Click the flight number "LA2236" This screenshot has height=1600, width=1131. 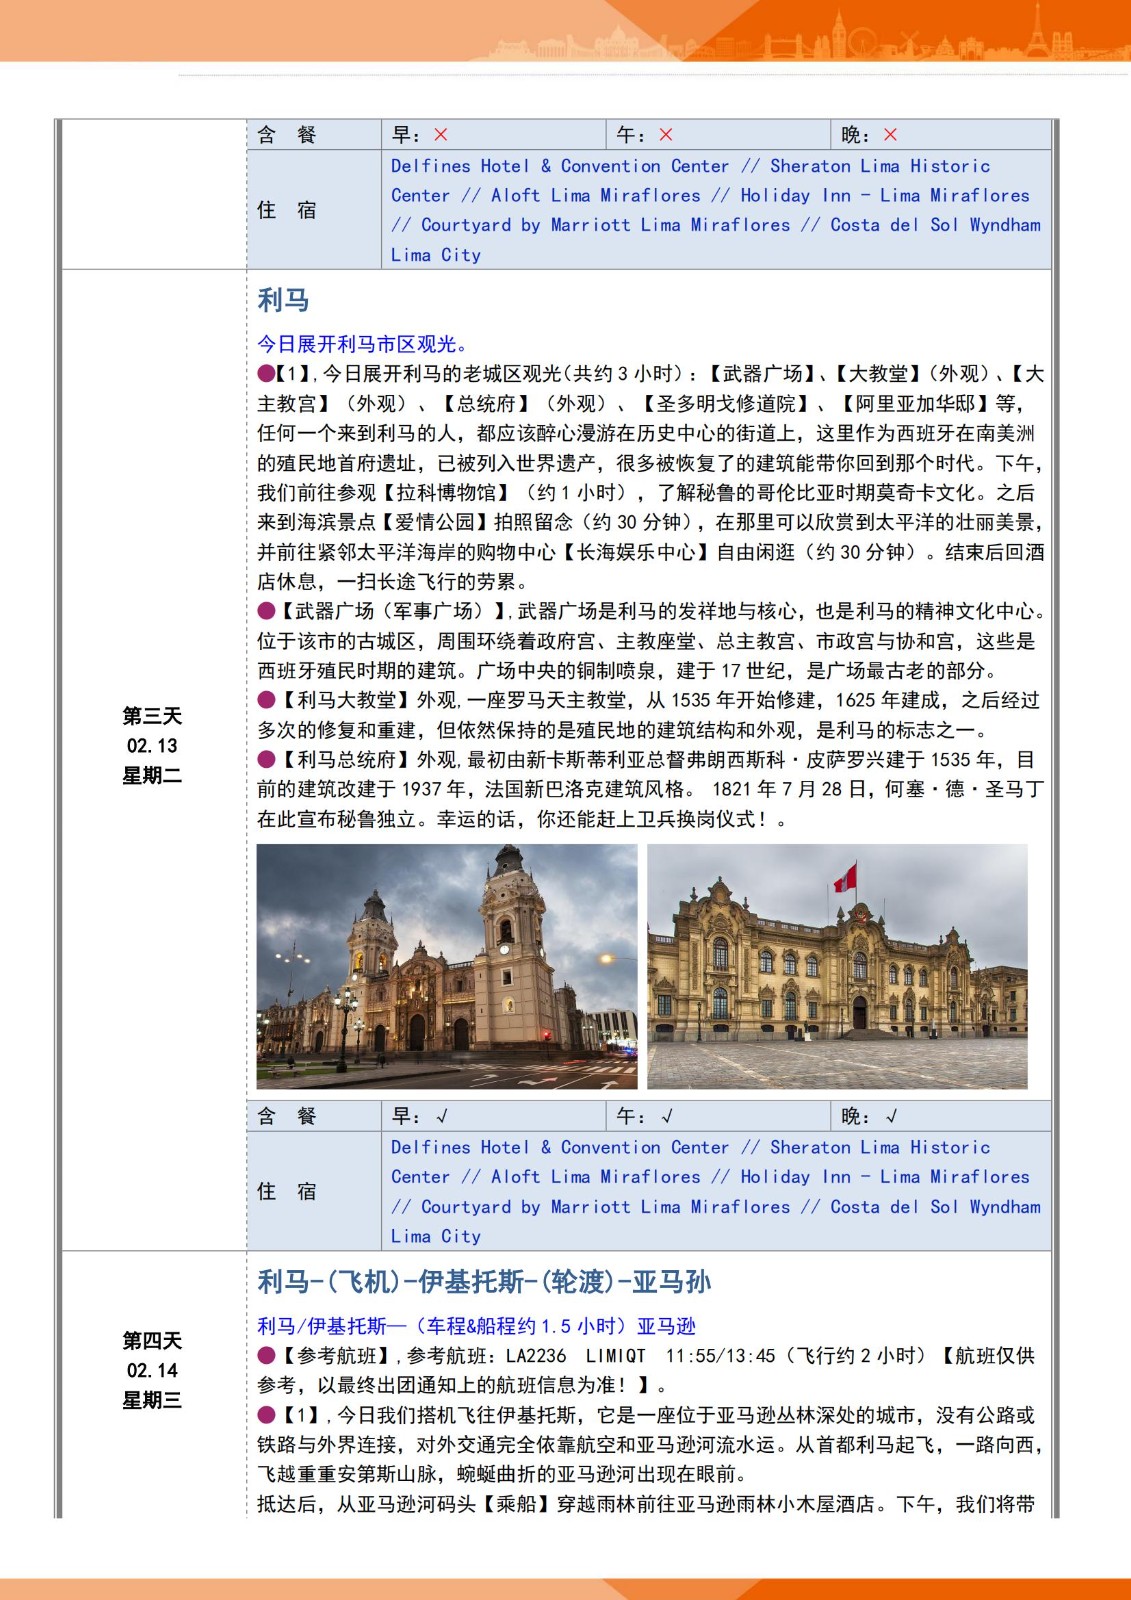point(536,1356)
